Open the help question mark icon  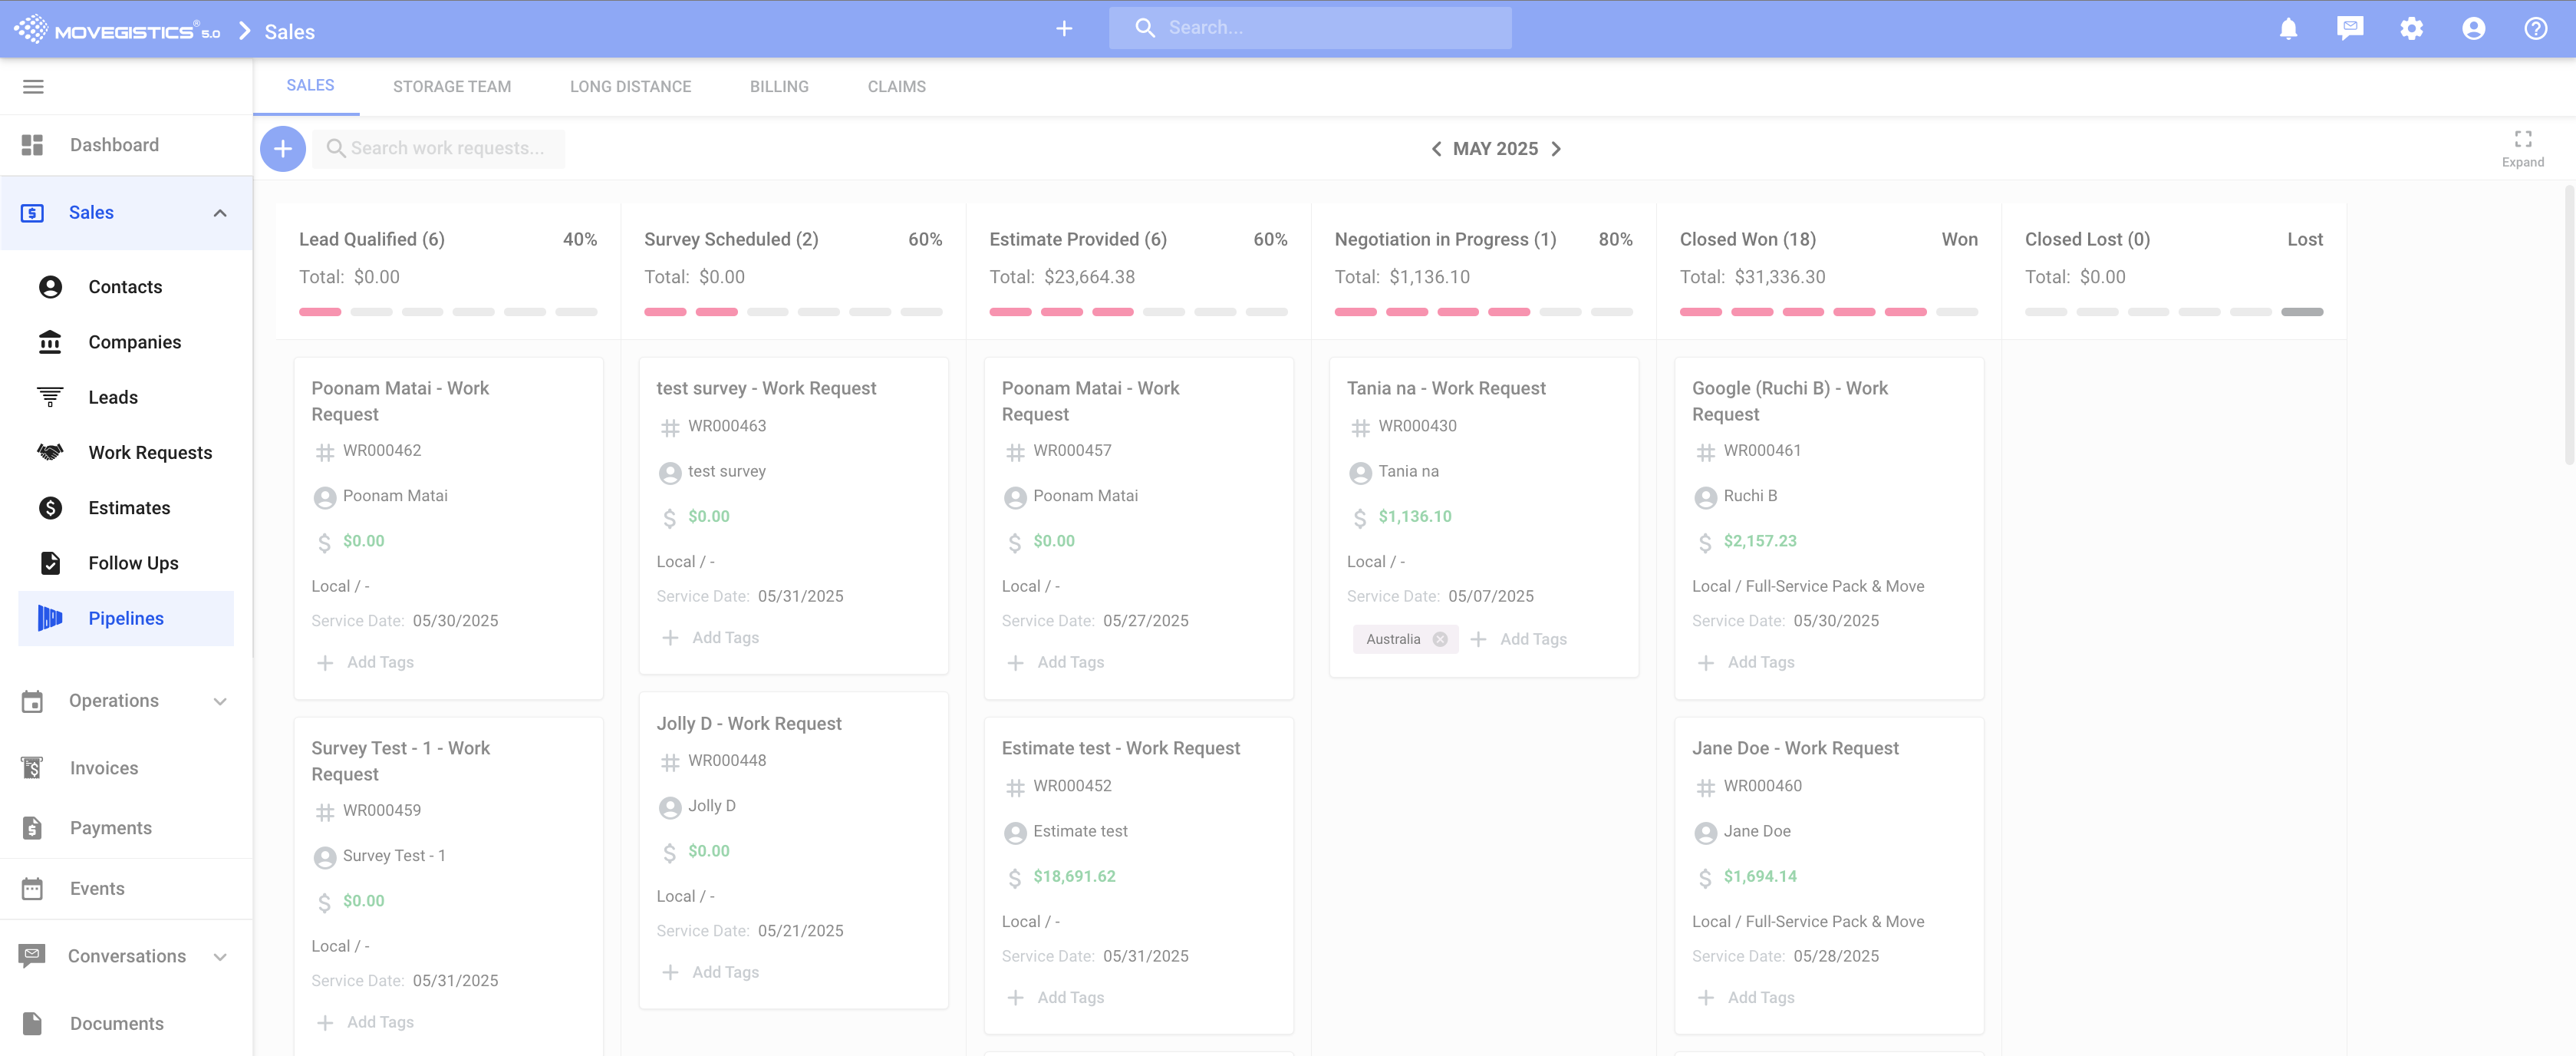tap(2535, 28)
